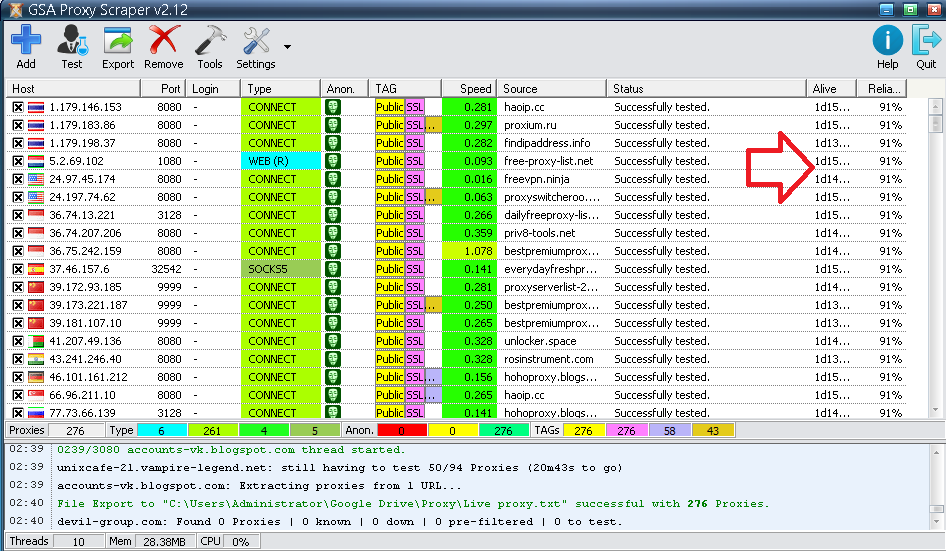This screenshot has height=551, width=946.
Task: Toggle checkbox for 66.96.211.10
Action: [x=18, y=395]
